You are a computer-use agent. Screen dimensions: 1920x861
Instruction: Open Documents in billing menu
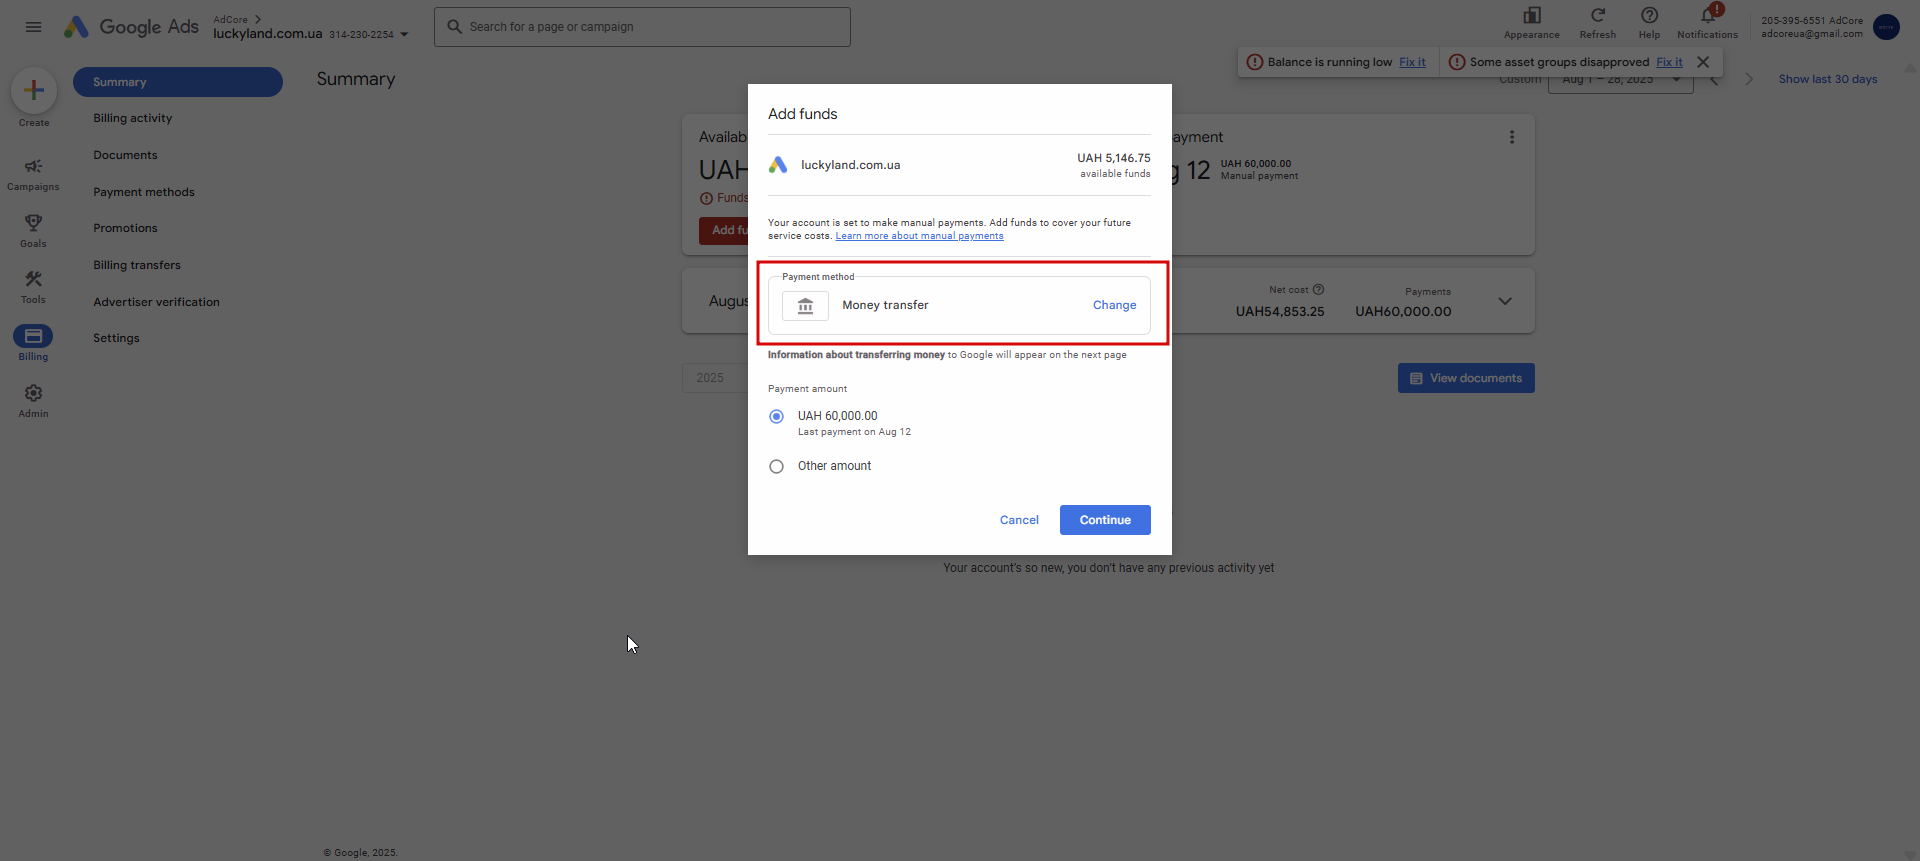click(125, 155)
